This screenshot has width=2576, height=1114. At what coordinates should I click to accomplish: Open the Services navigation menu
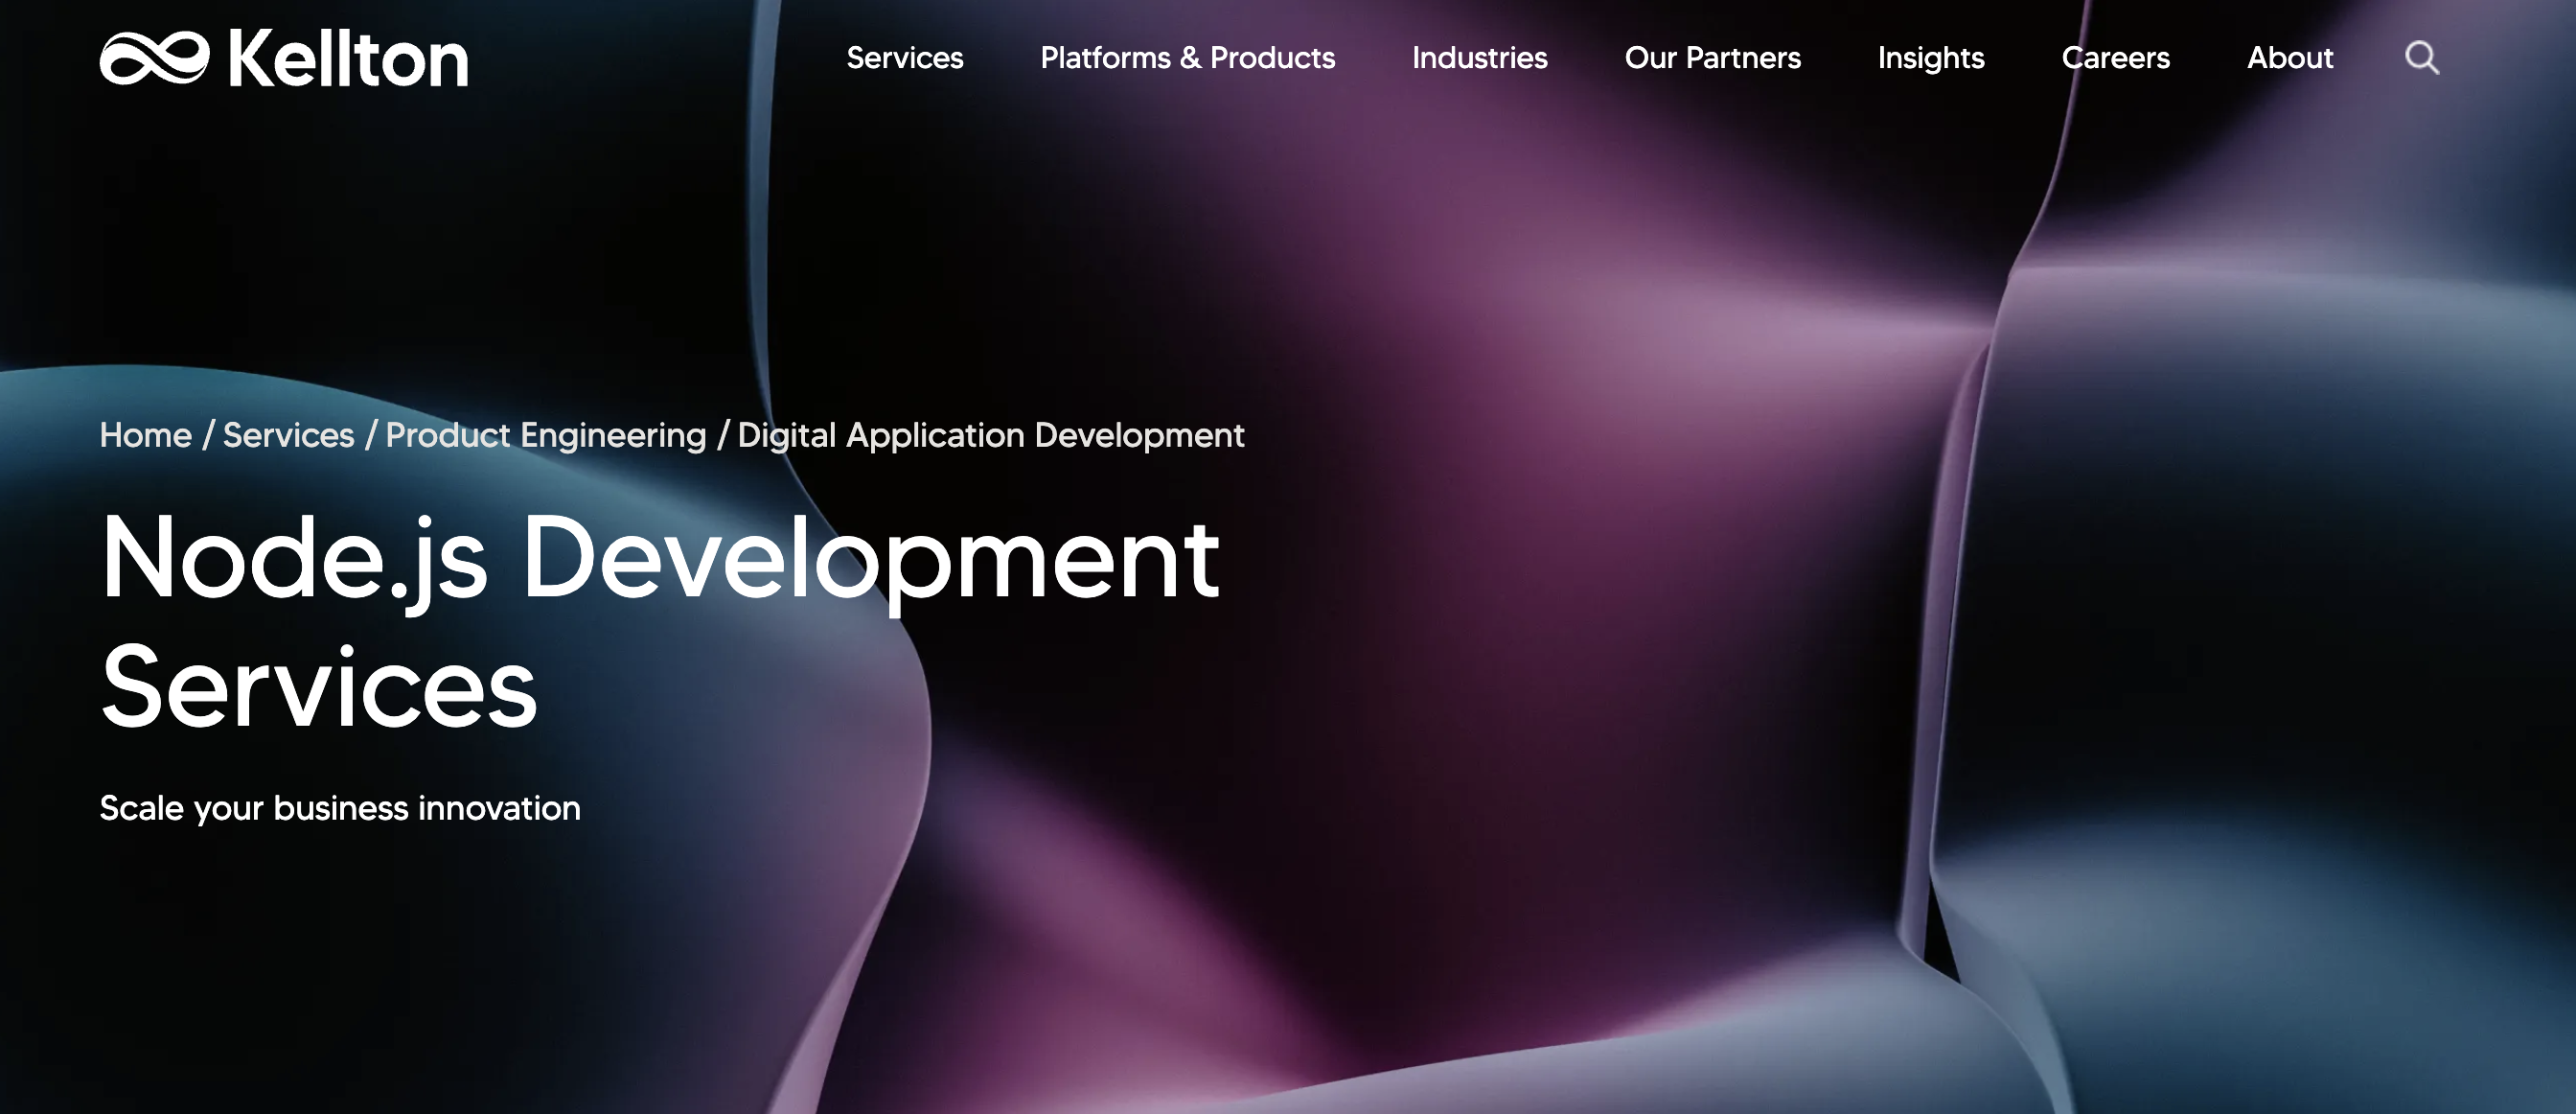(x=904, y=58)
